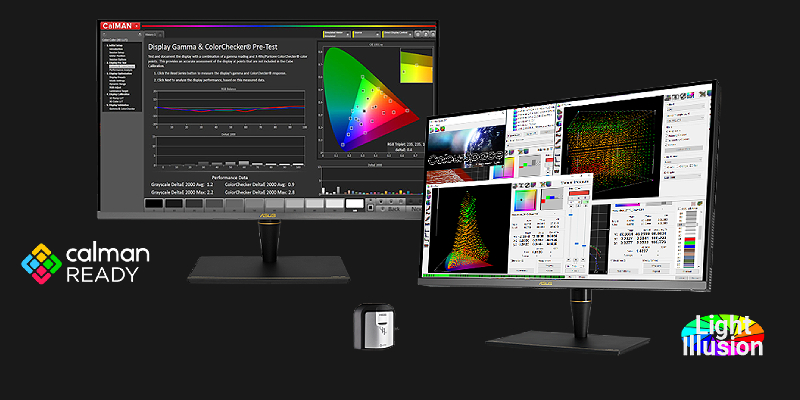Click the Back navigation button in CalMAN
The image size is (800, 400).
[392, 209]
